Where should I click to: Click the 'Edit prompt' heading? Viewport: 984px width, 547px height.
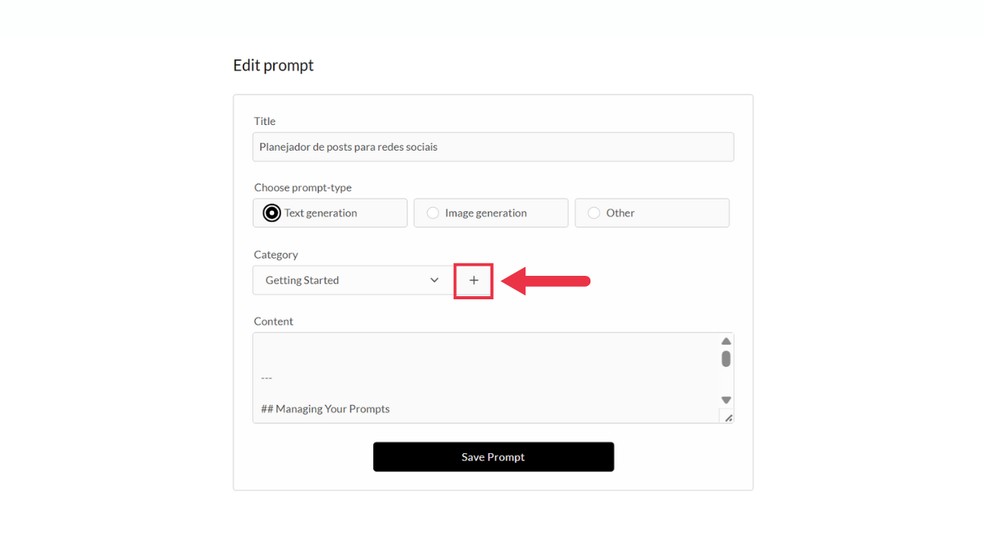coord(273,65)
